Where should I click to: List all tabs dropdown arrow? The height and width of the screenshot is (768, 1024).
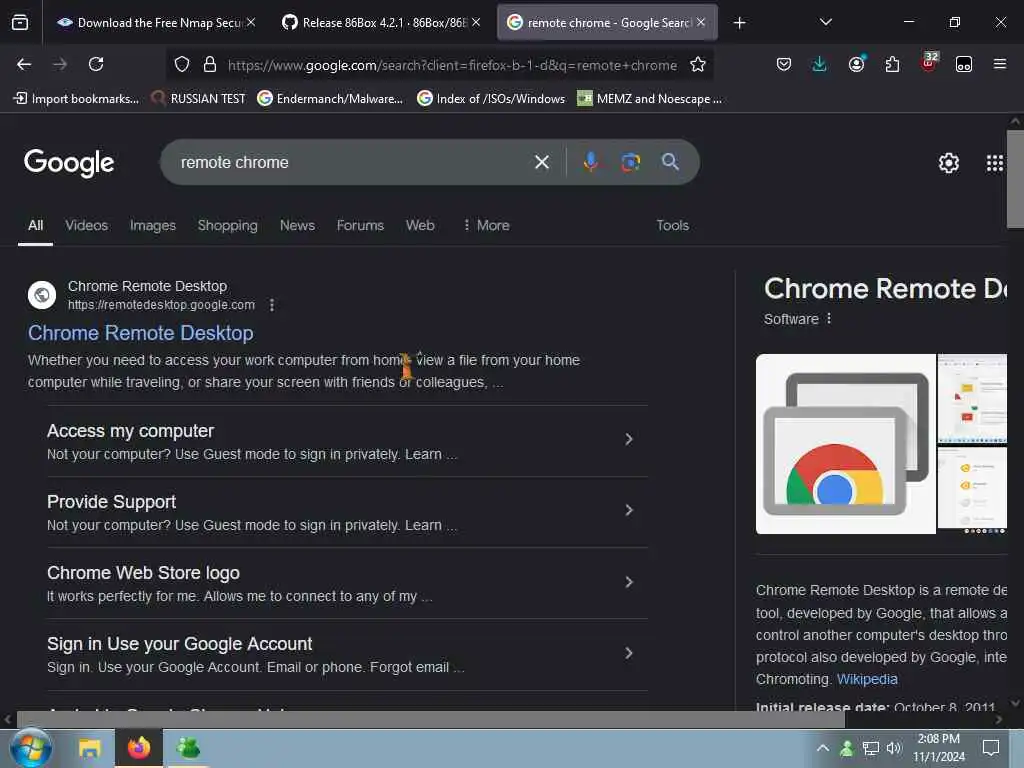pos(825,22)
